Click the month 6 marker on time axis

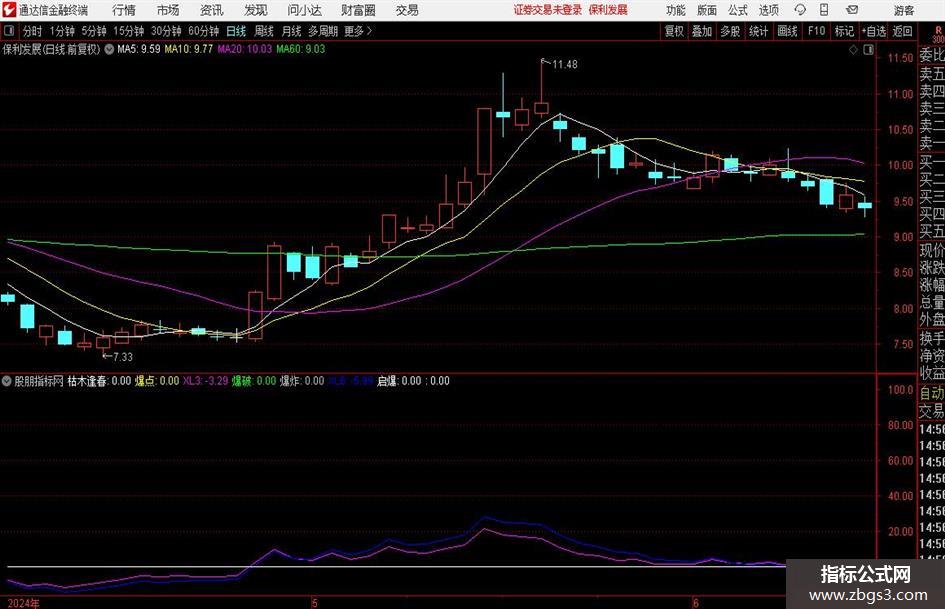(695, 603)
